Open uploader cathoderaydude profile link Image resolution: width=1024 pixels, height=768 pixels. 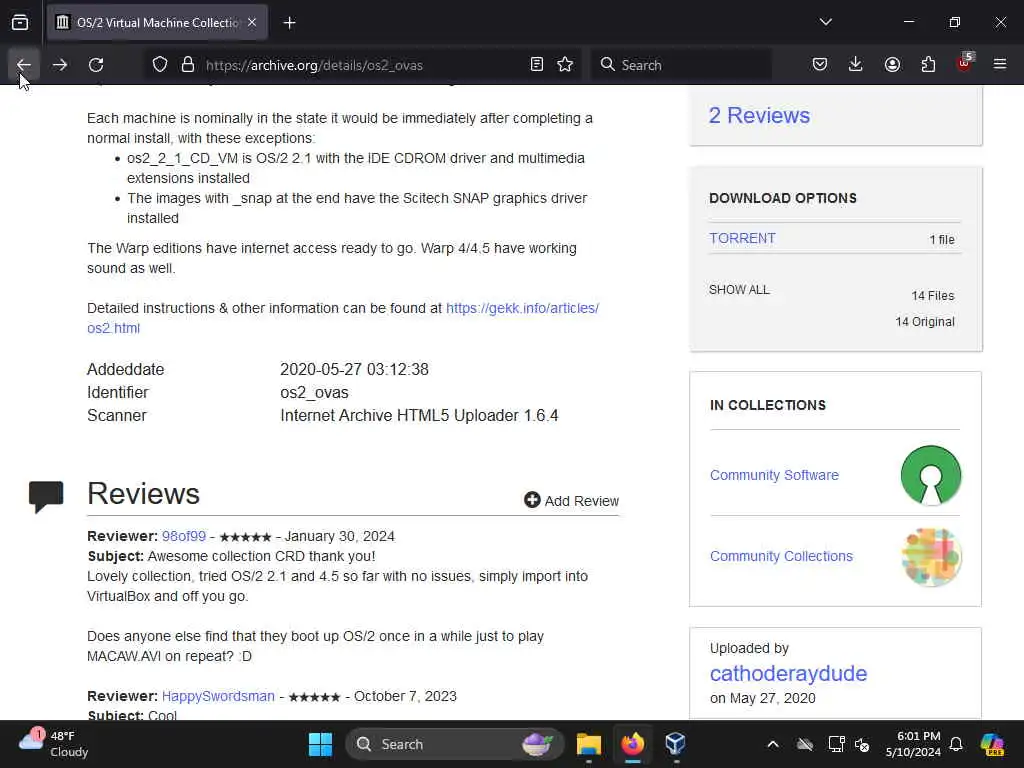tap(788, 673)
